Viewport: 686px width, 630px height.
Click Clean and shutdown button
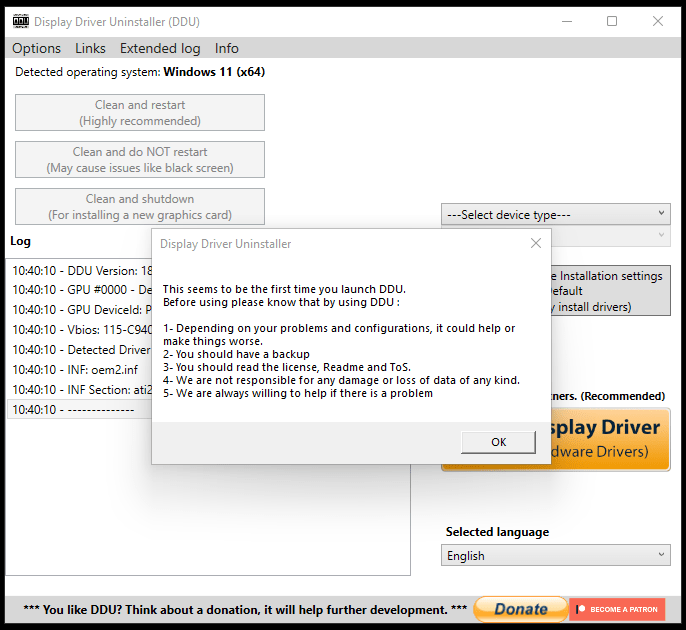tap(140, 207)
